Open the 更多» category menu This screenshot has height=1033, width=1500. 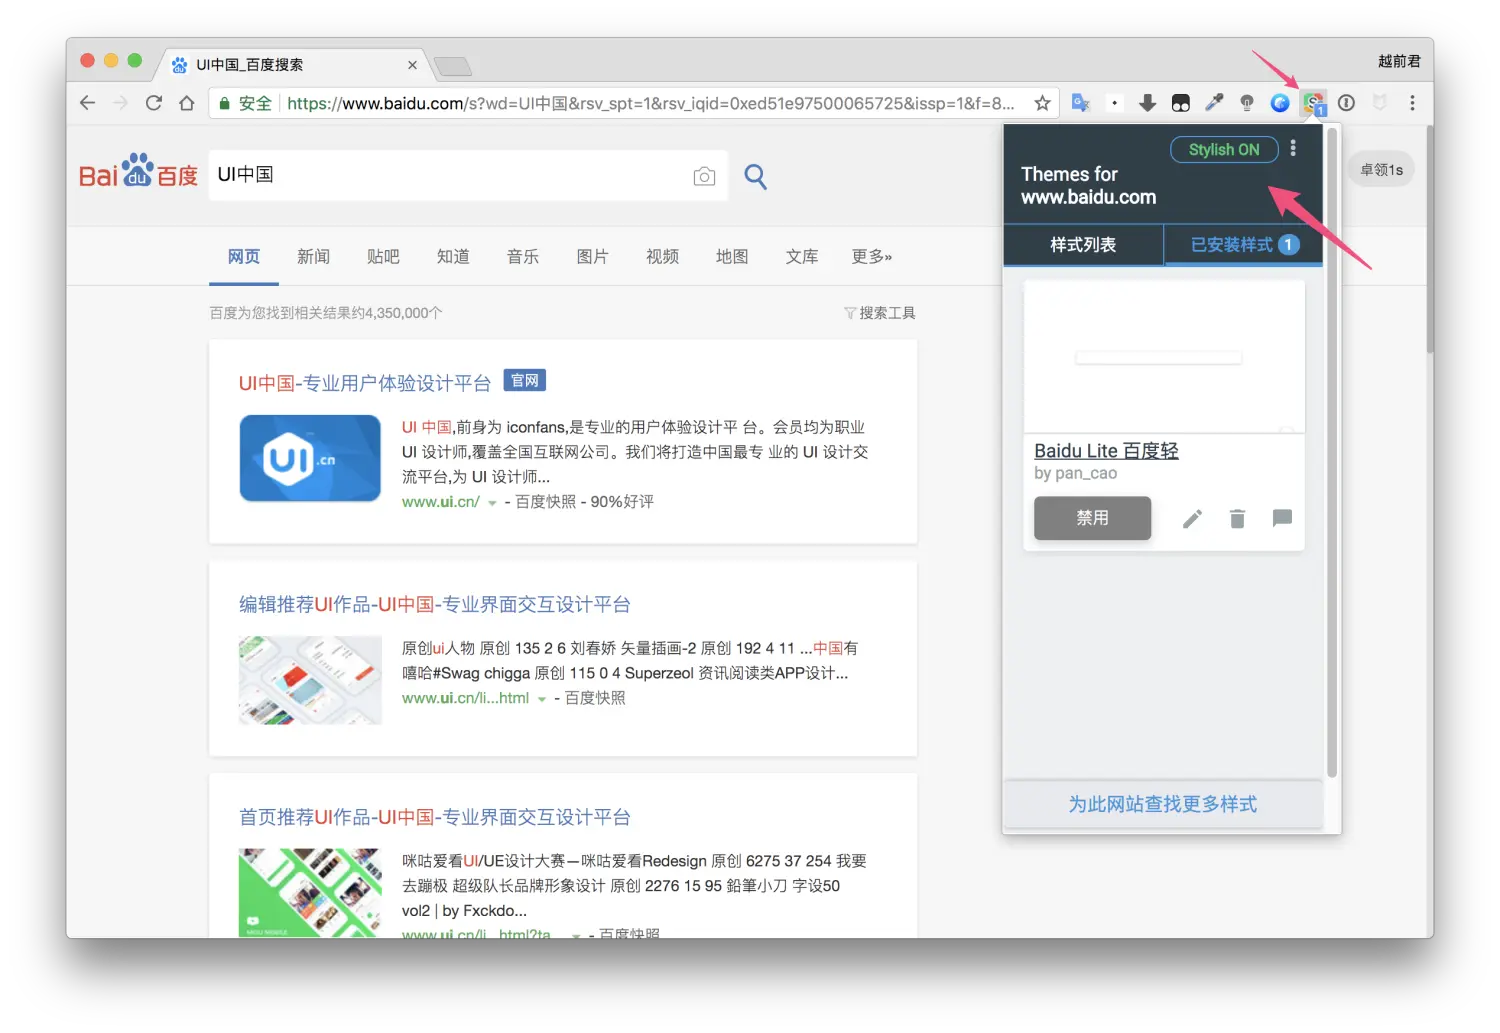871,257
